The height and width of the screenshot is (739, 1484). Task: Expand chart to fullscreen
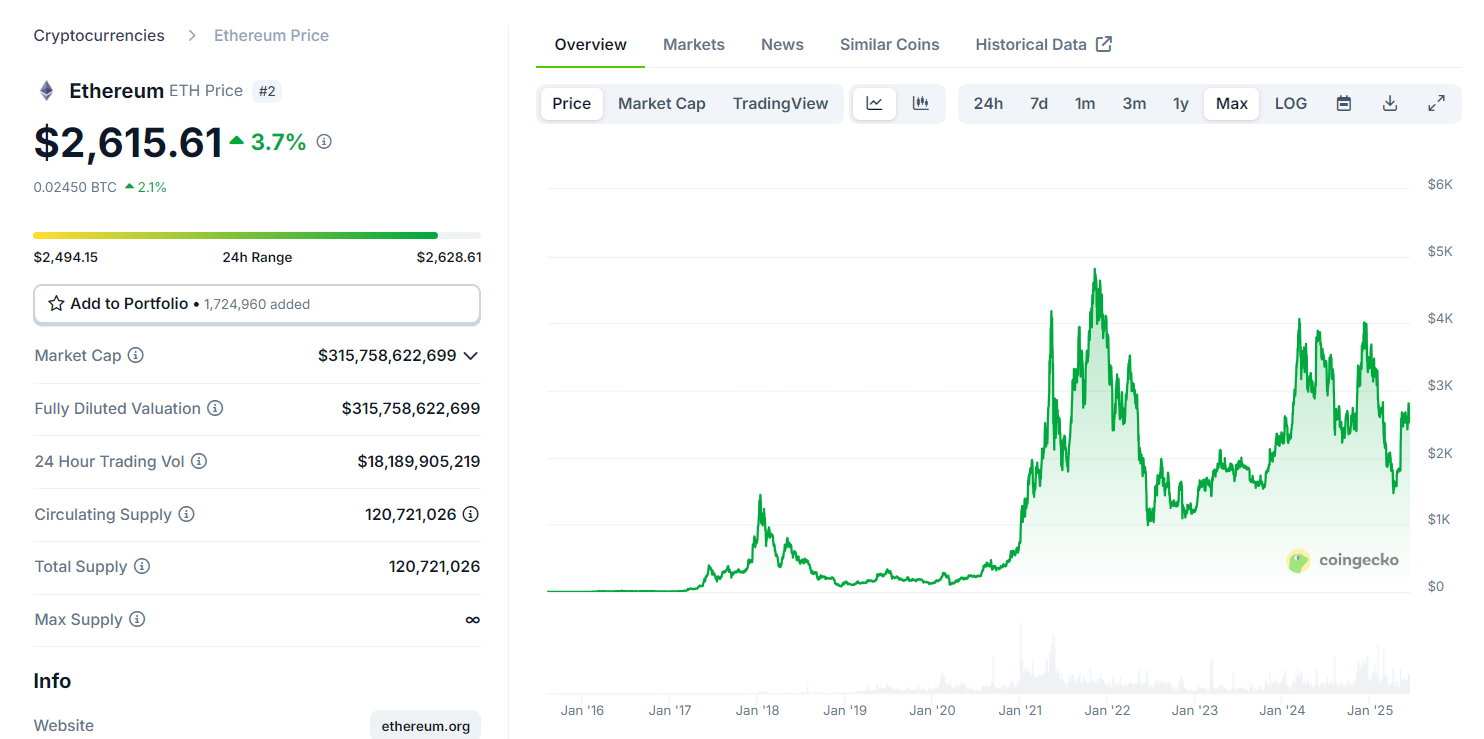click(x=1436, y=103)
